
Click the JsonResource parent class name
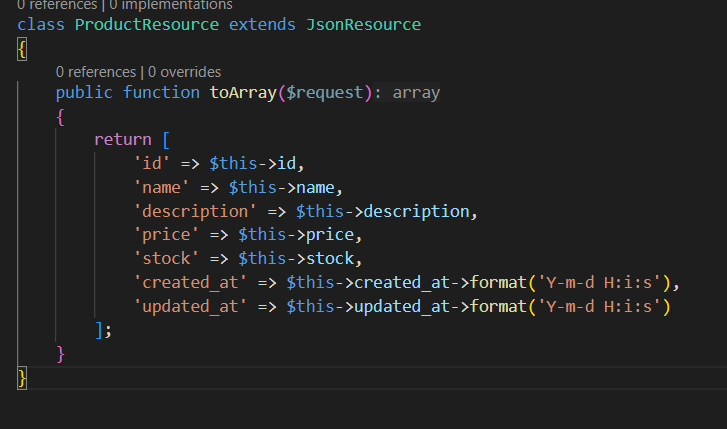coord(363,23)
